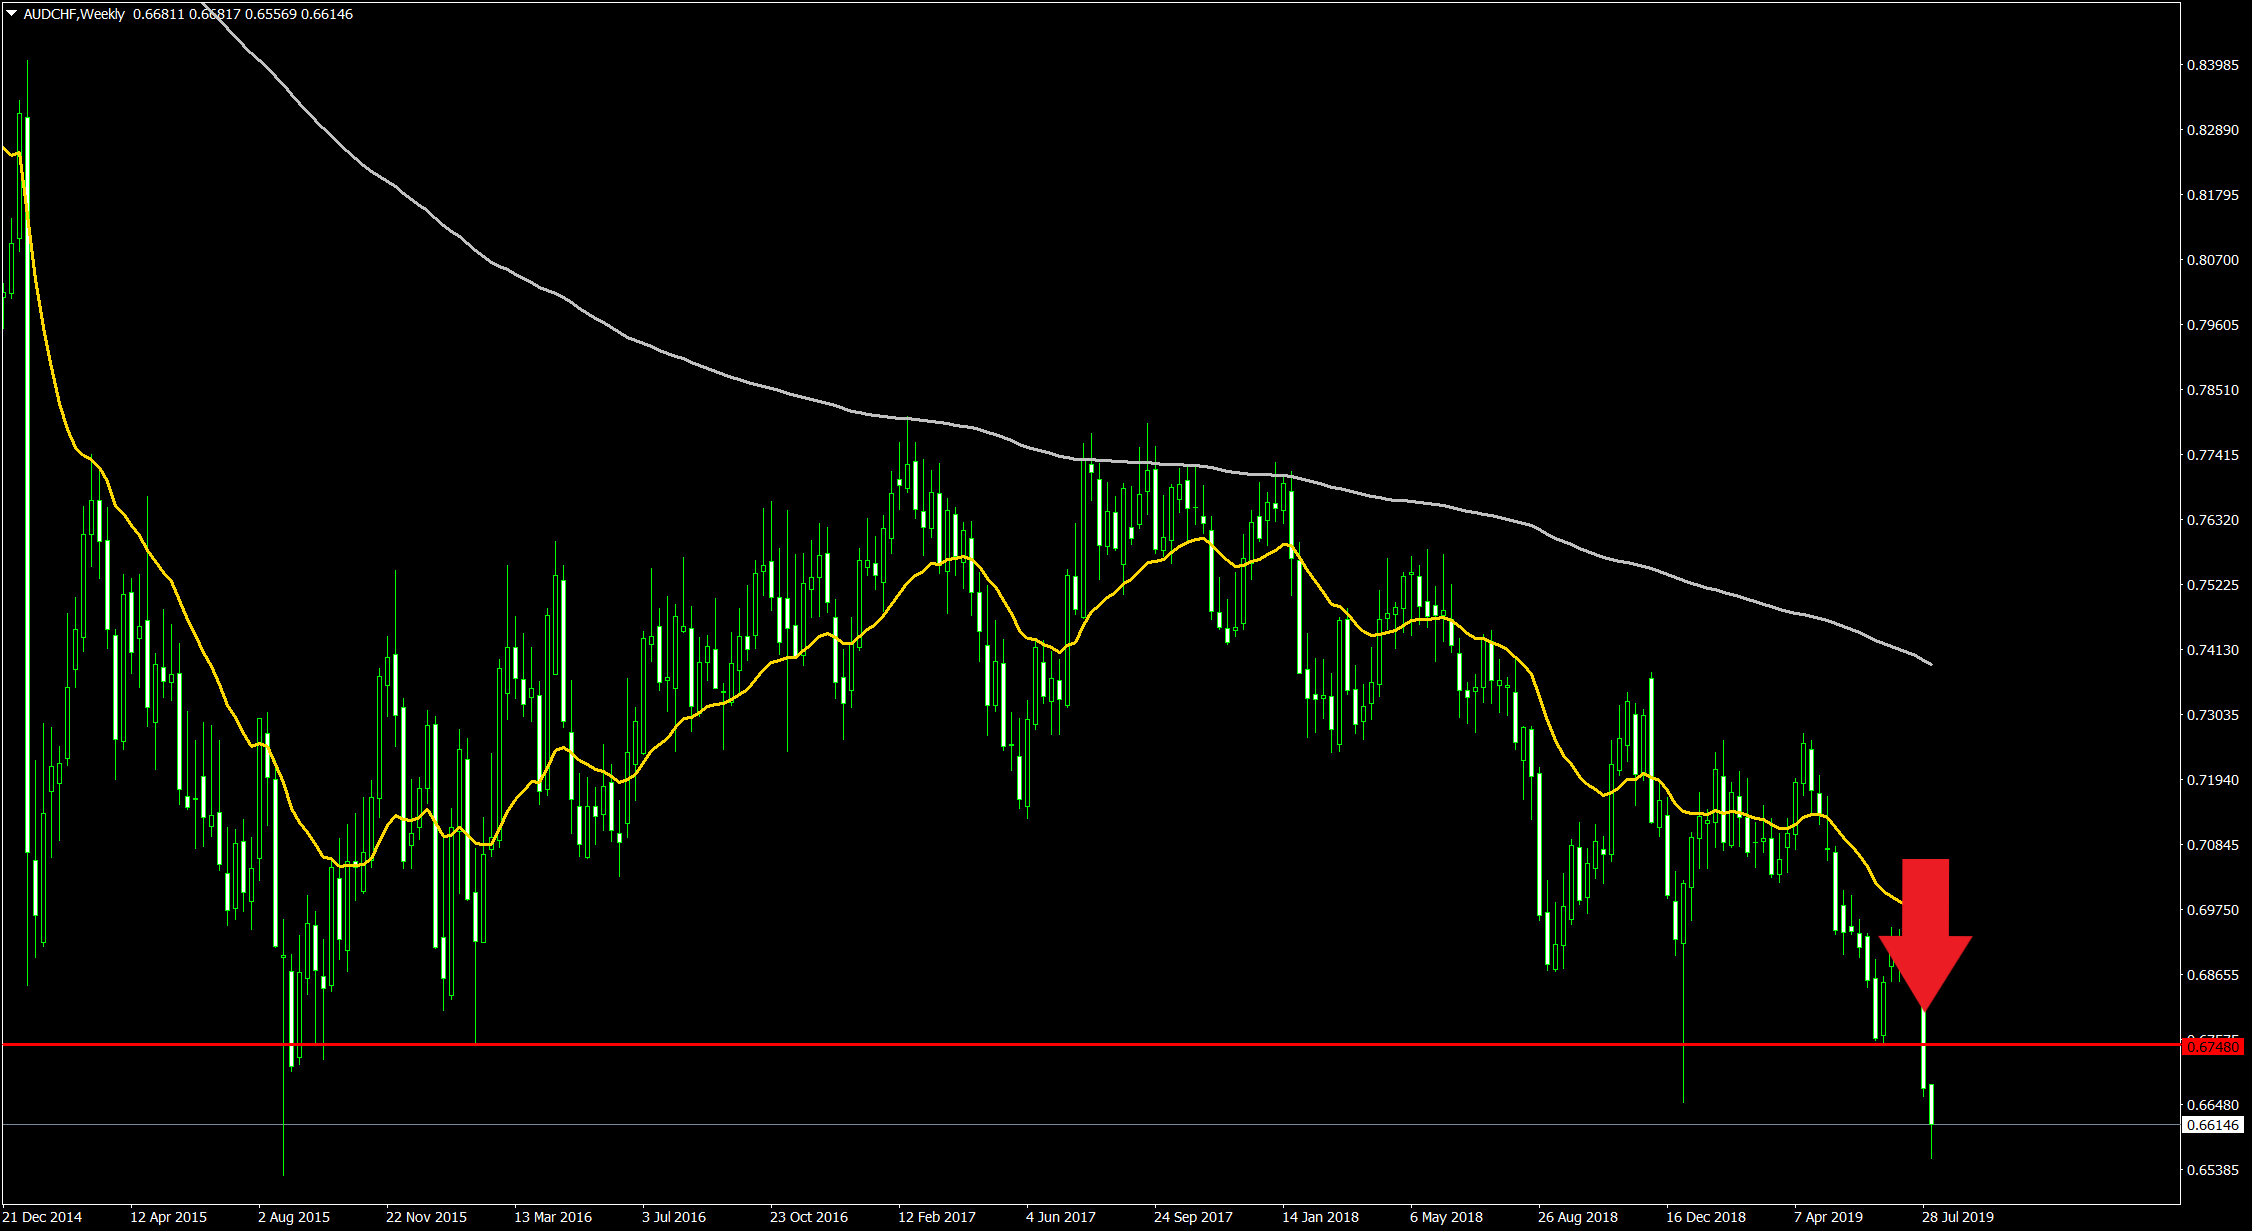Click the AUDCHF,Weekly chart title text

[74, 14]
